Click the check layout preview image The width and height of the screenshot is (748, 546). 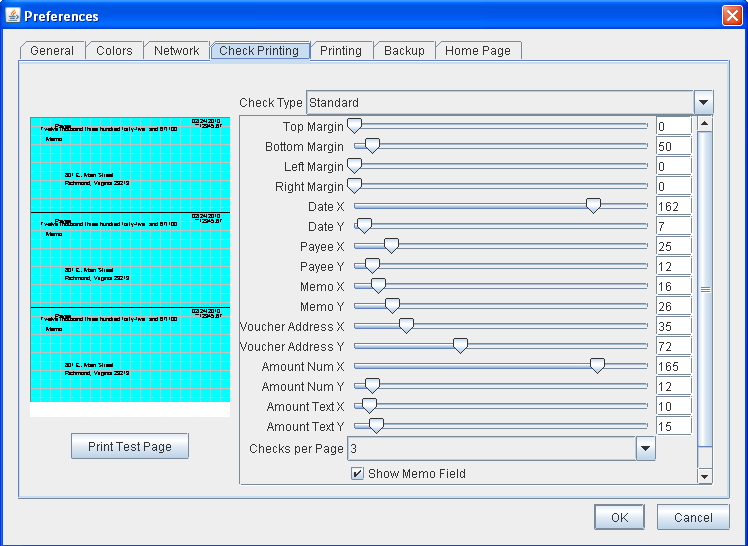(130, 267)
